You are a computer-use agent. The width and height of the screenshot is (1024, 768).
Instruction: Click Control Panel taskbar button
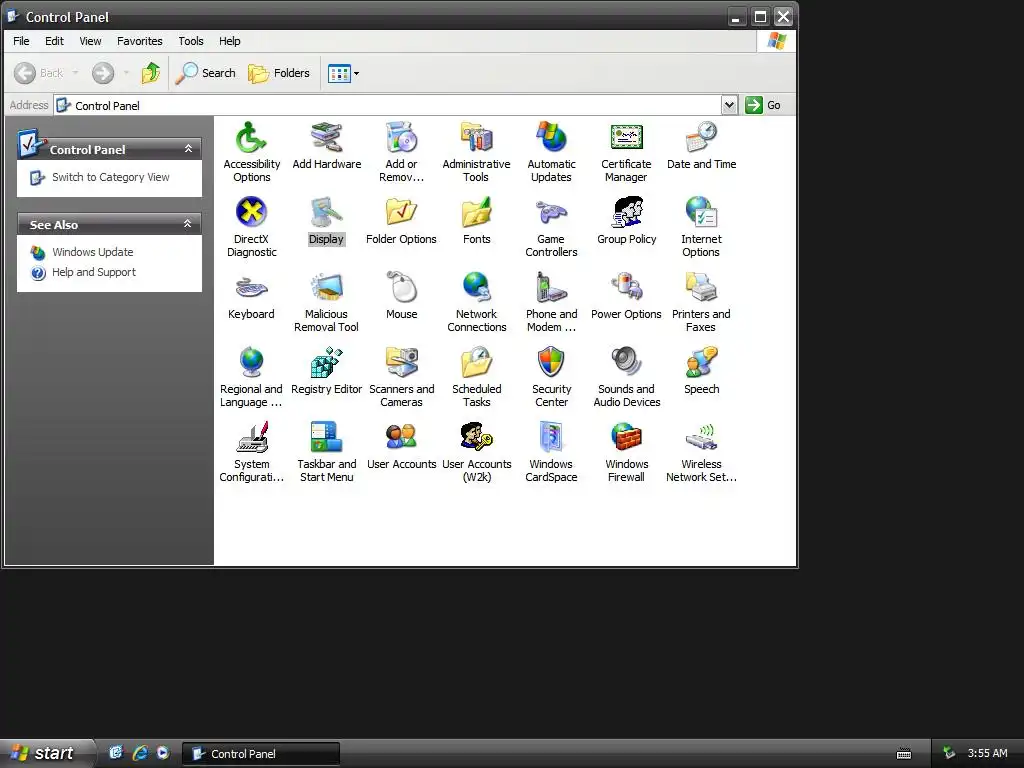(261, 754)
